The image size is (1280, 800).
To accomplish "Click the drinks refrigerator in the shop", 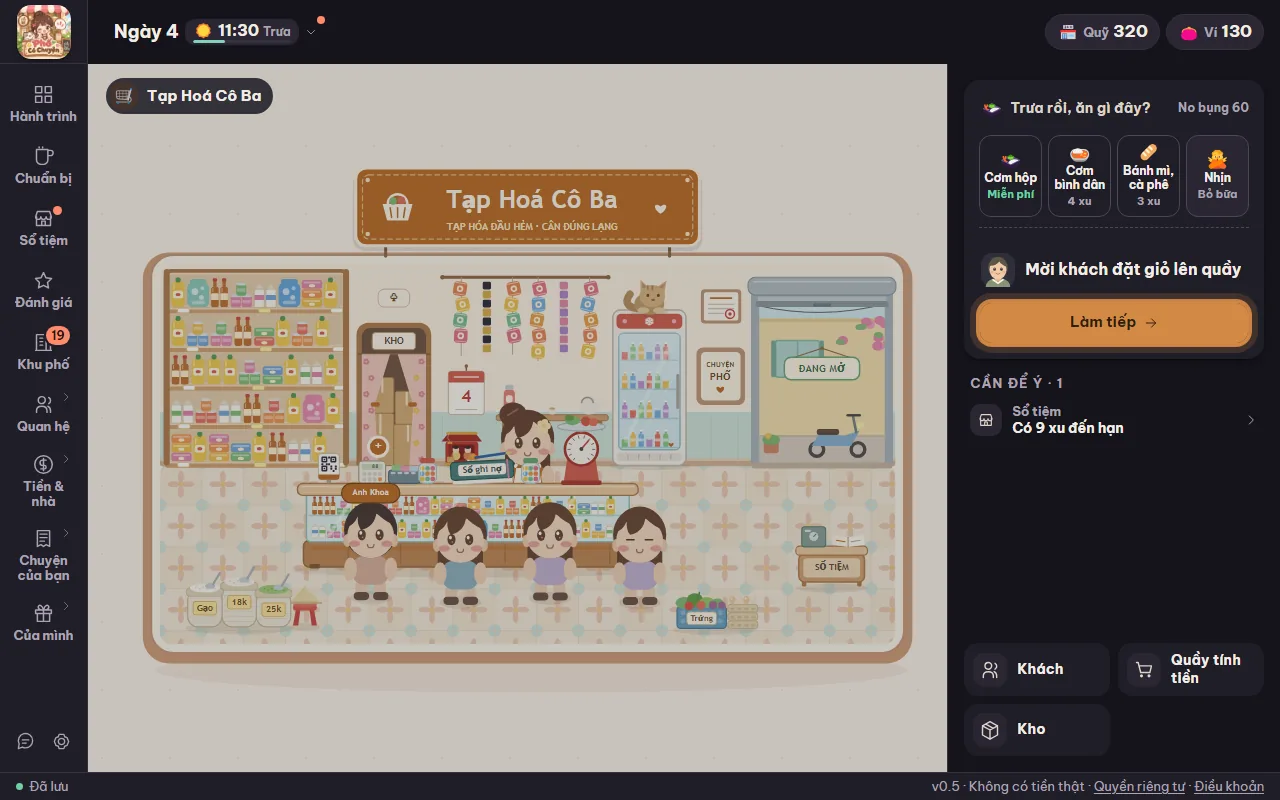I will coord(649,388).
